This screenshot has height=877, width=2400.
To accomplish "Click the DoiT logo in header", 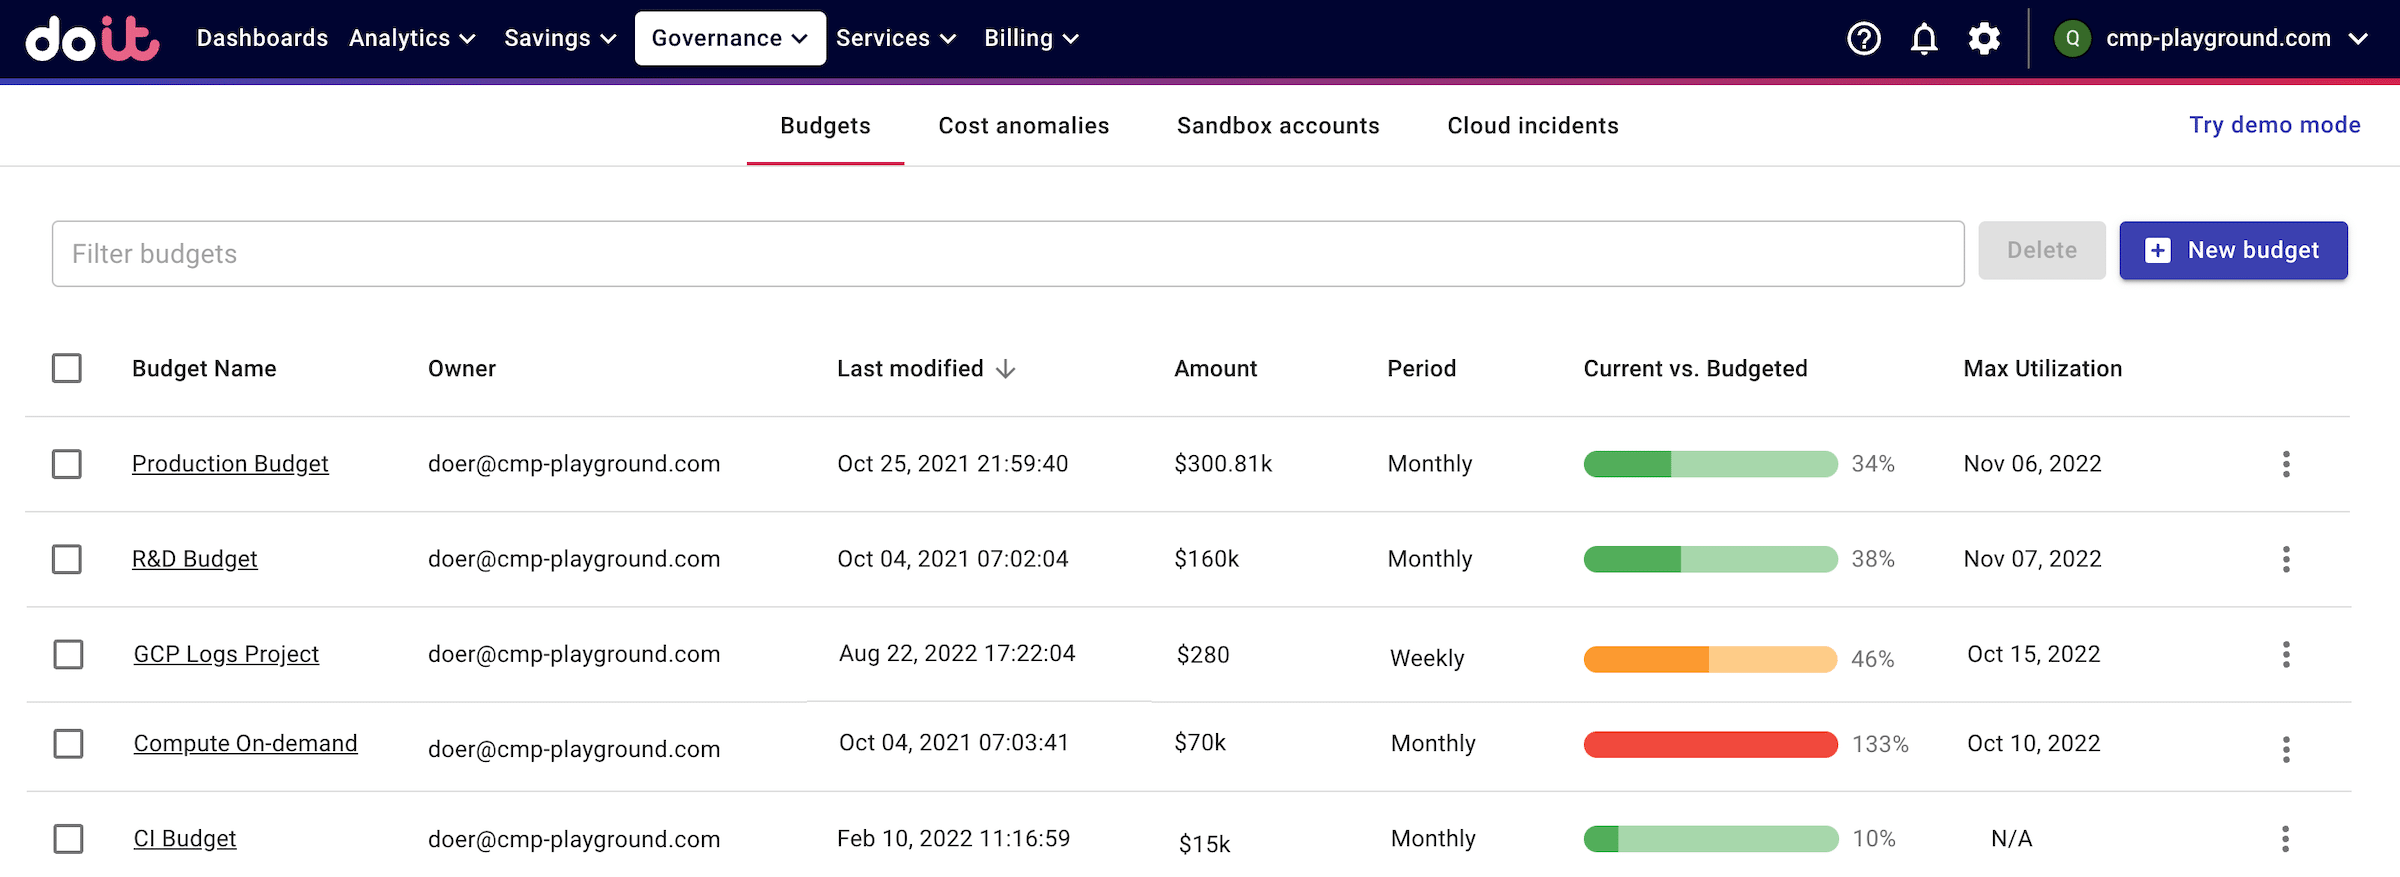I will tap(92, 39).
